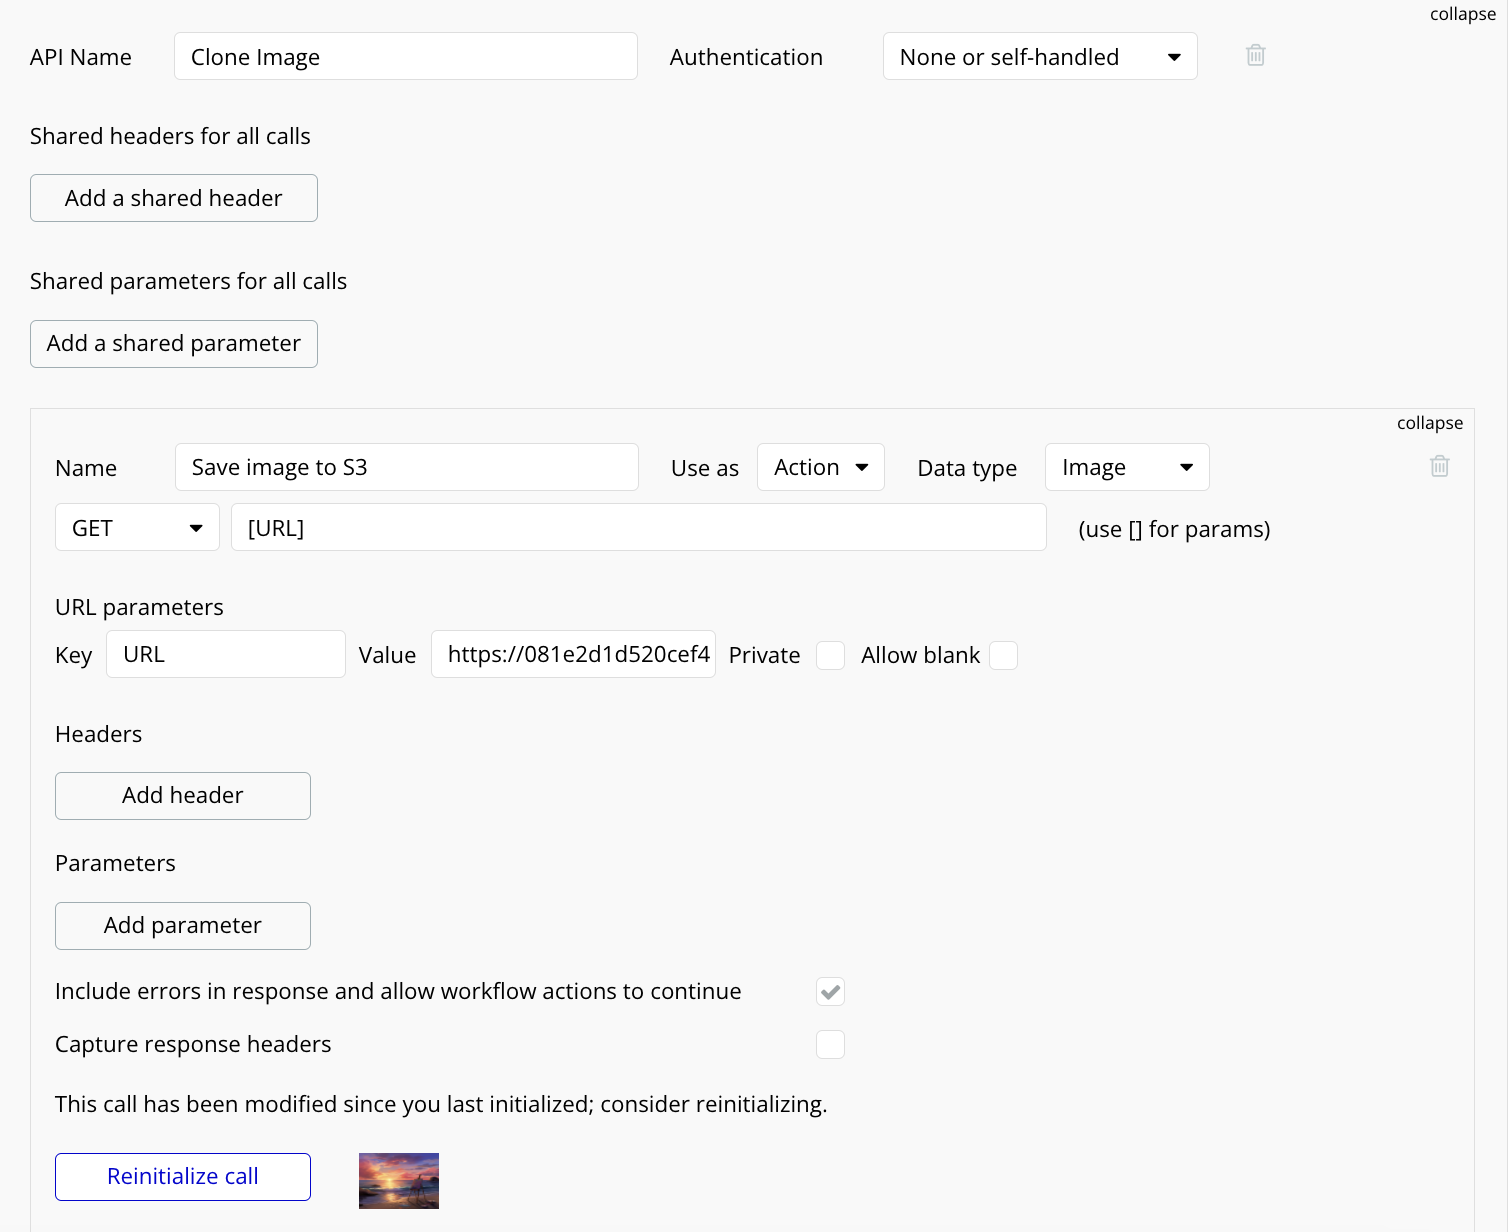Change the Data type Image dropdown
Screen dimensions: 1508x1232
(x=1126, y=467)
